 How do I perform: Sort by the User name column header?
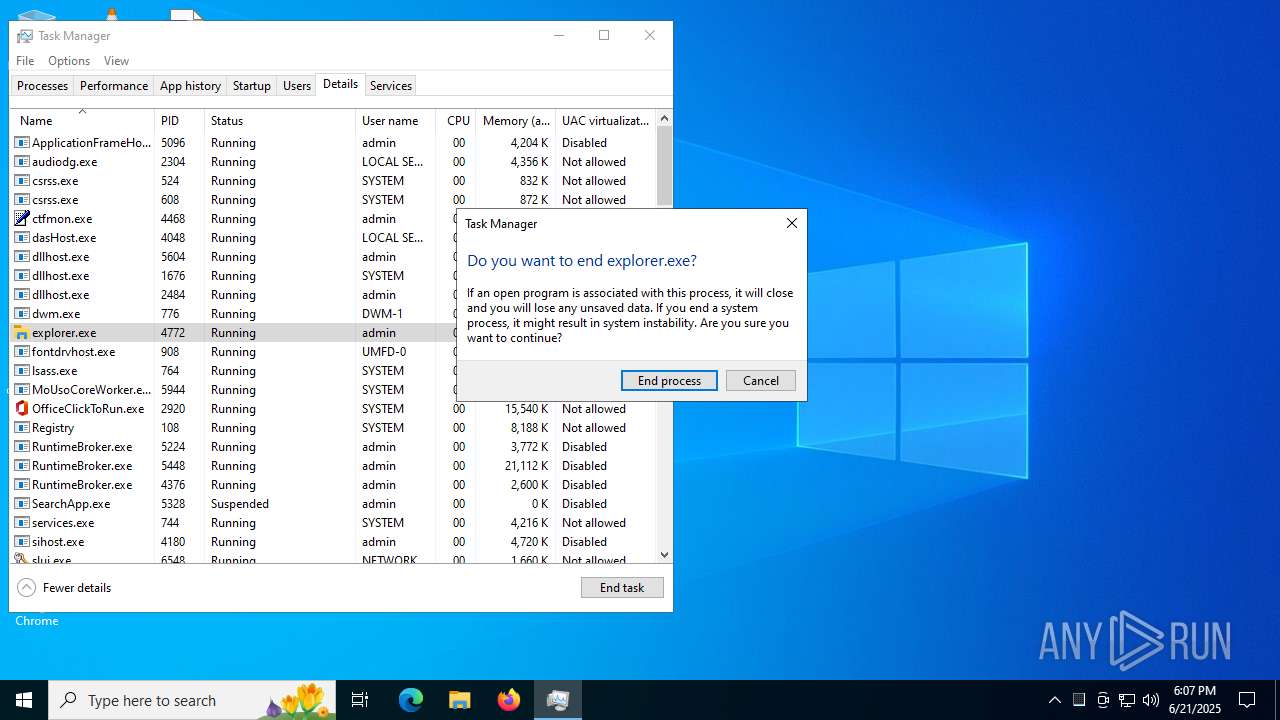396,121
